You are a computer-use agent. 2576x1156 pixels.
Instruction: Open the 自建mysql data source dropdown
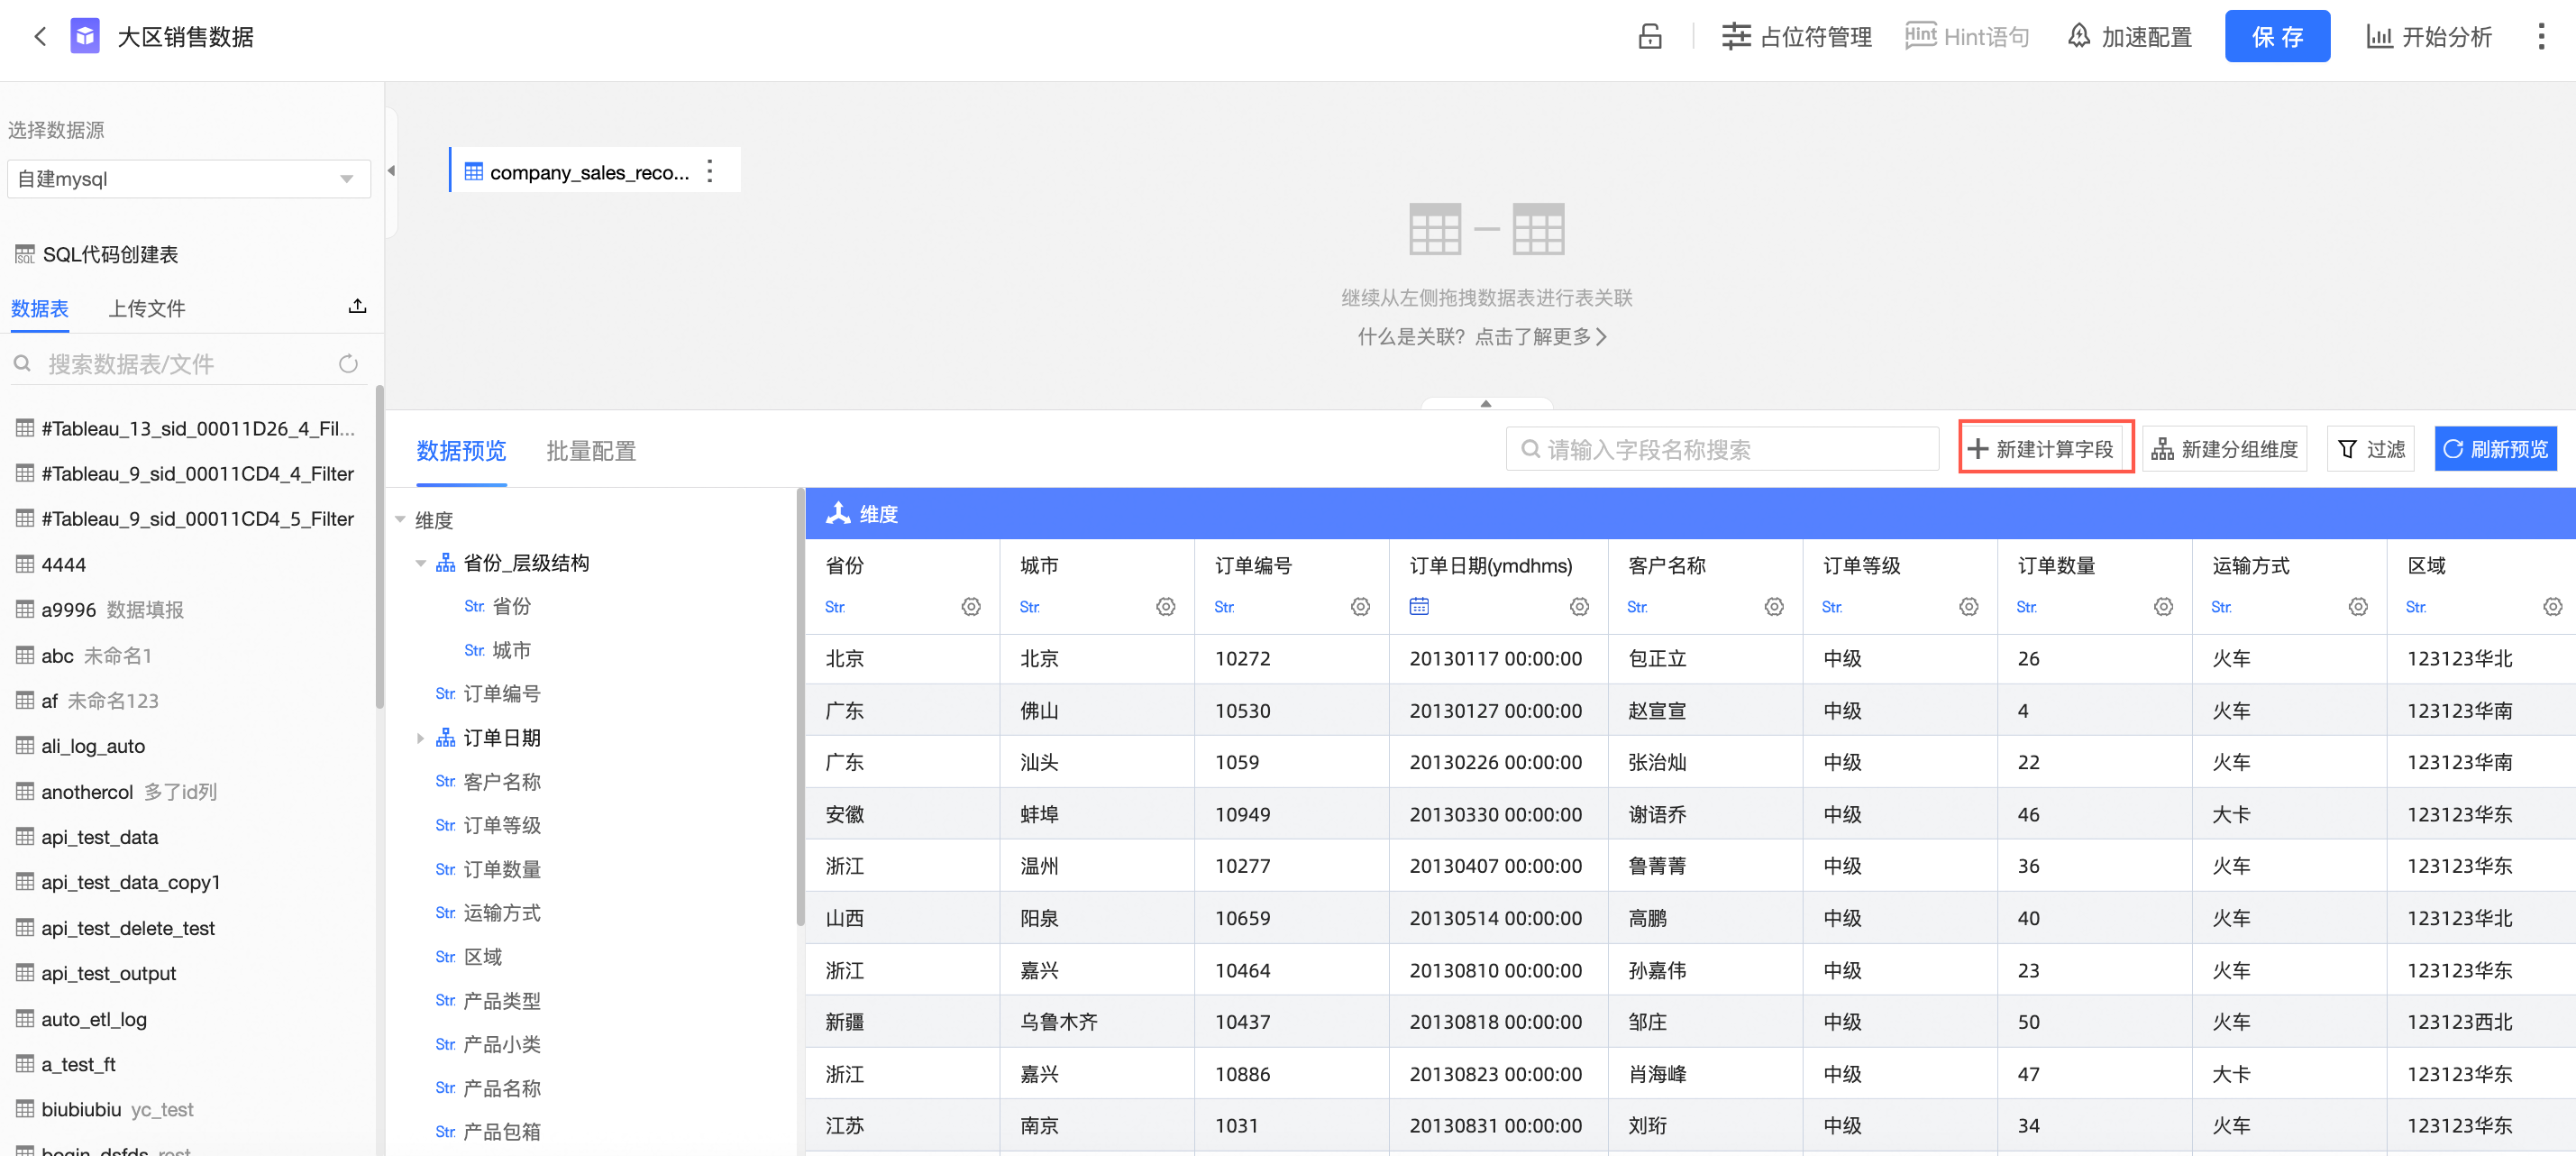click(x=189, y=179)
